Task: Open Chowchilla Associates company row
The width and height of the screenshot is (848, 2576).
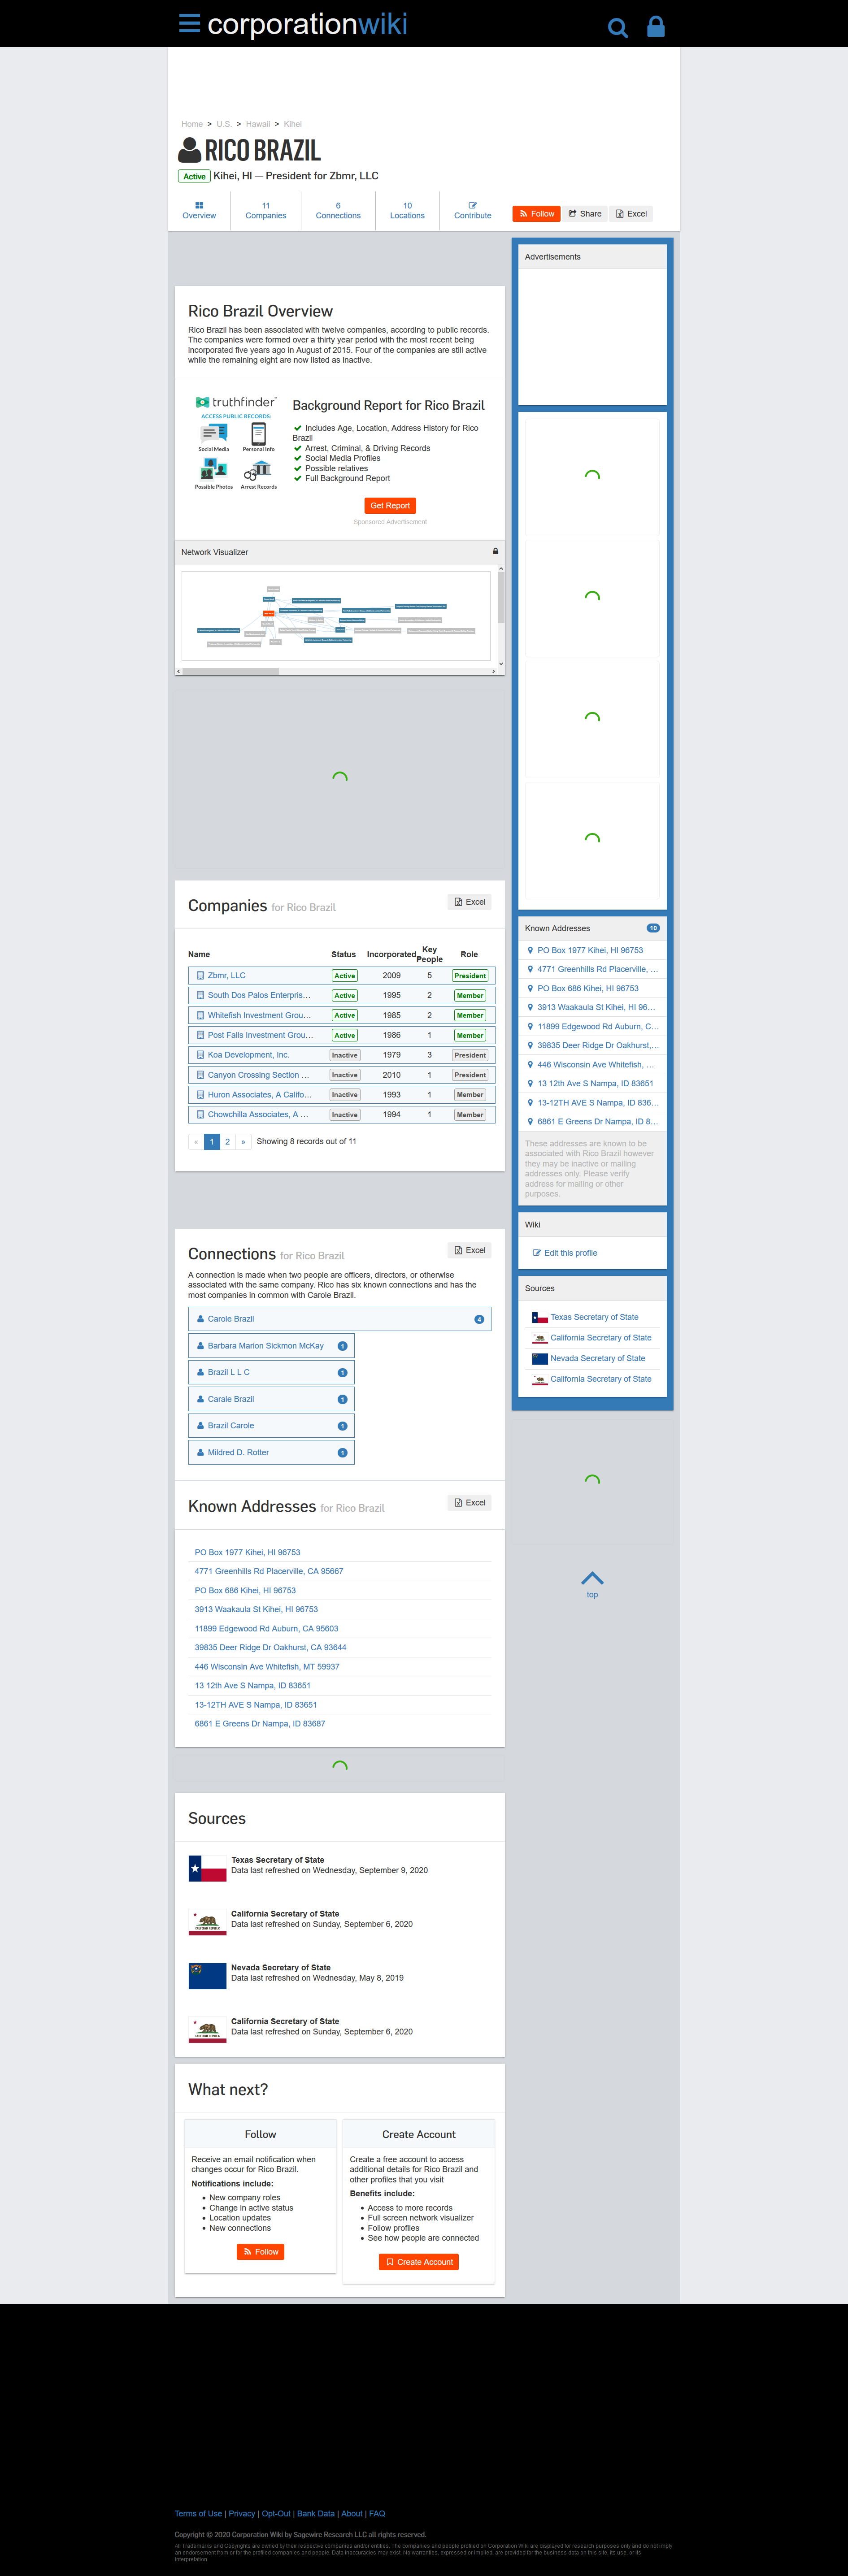Action: 342,1114
